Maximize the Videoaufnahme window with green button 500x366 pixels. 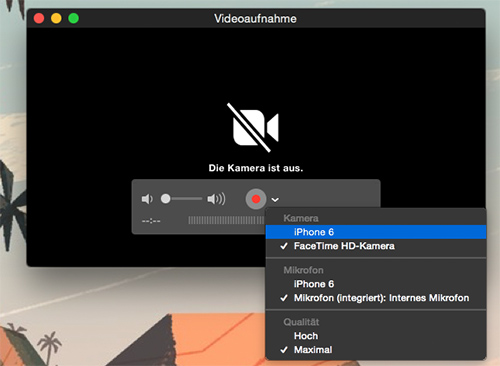click(74, 18)
